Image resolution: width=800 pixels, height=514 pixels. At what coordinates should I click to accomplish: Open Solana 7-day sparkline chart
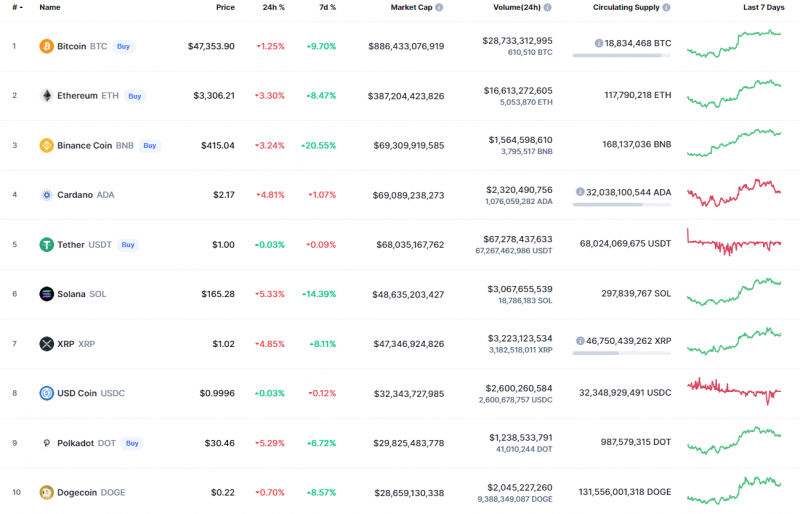(x=734, y=291)
